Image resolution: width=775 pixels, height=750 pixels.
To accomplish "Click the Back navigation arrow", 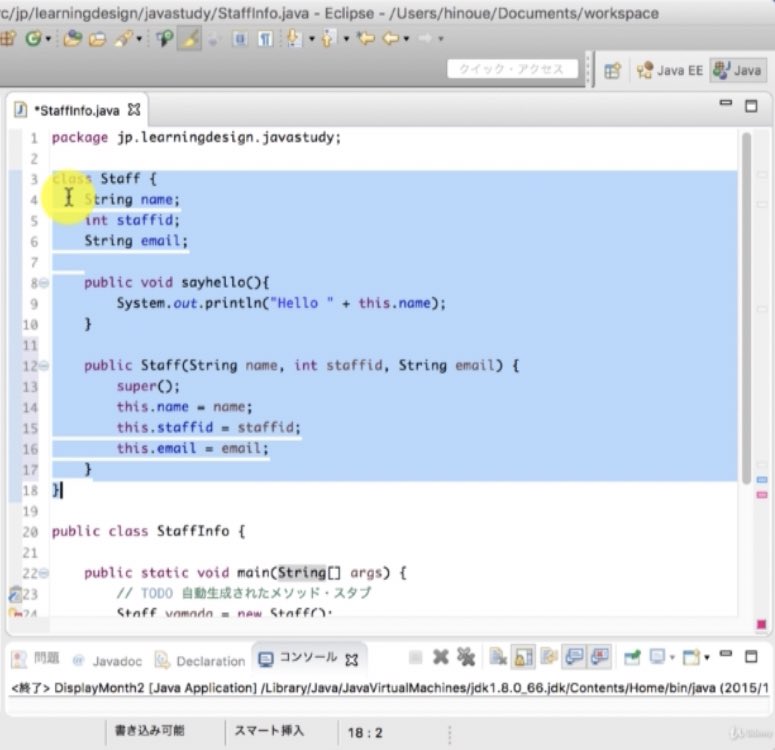I will [391, 38].
